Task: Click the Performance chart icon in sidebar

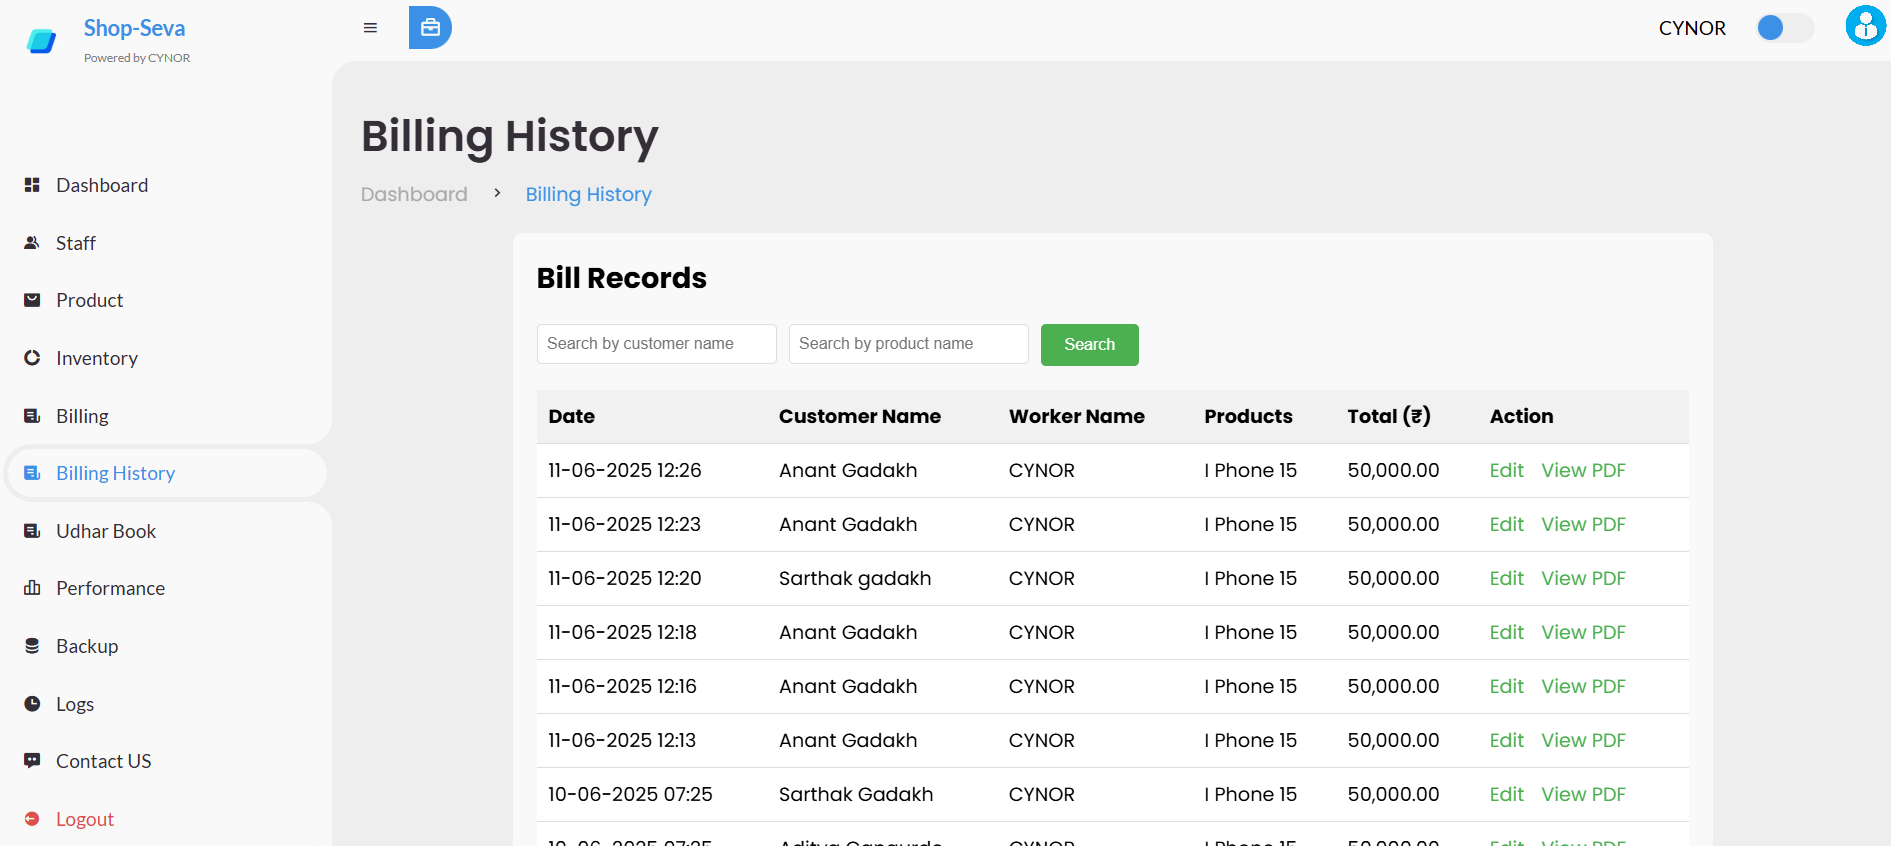Action: (32, 588)
